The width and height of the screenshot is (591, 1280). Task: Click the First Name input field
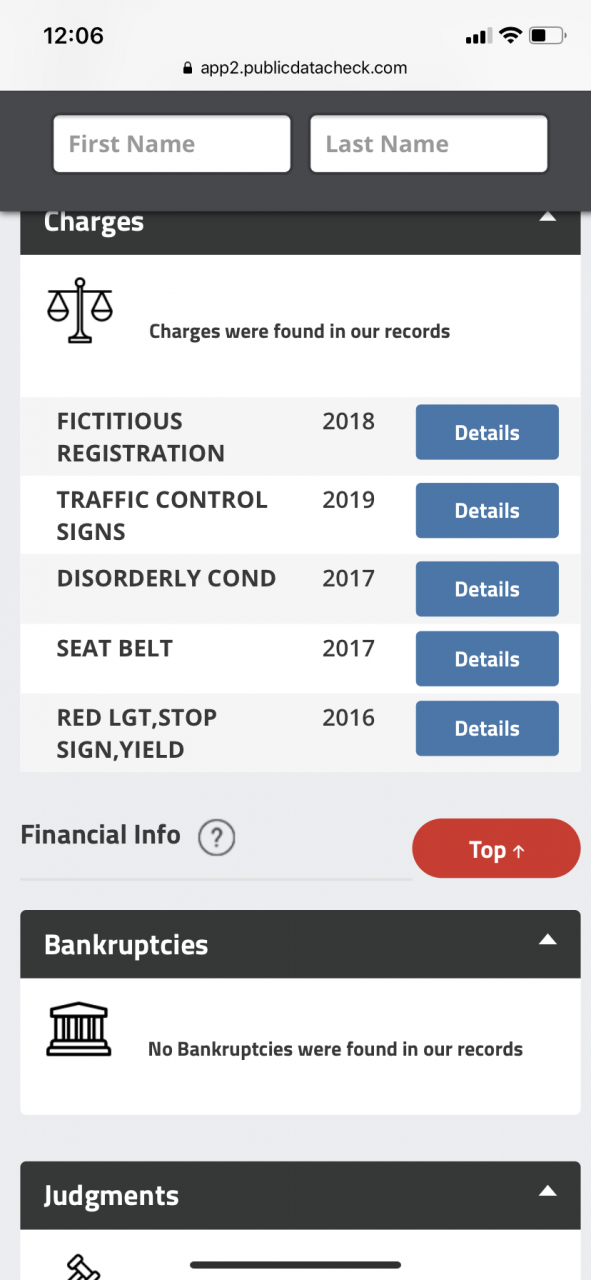(x=172, y=144)
